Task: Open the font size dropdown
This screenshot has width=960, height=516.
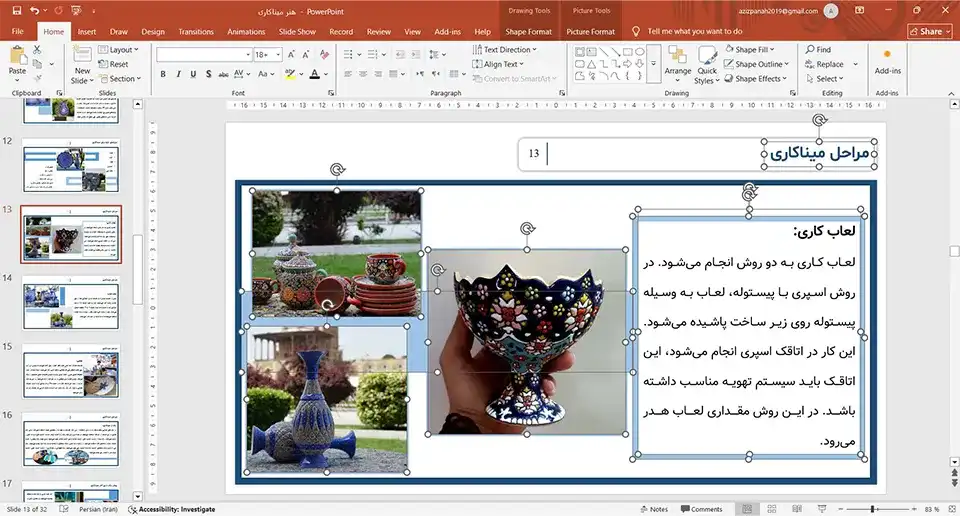Action: [278, 54]
